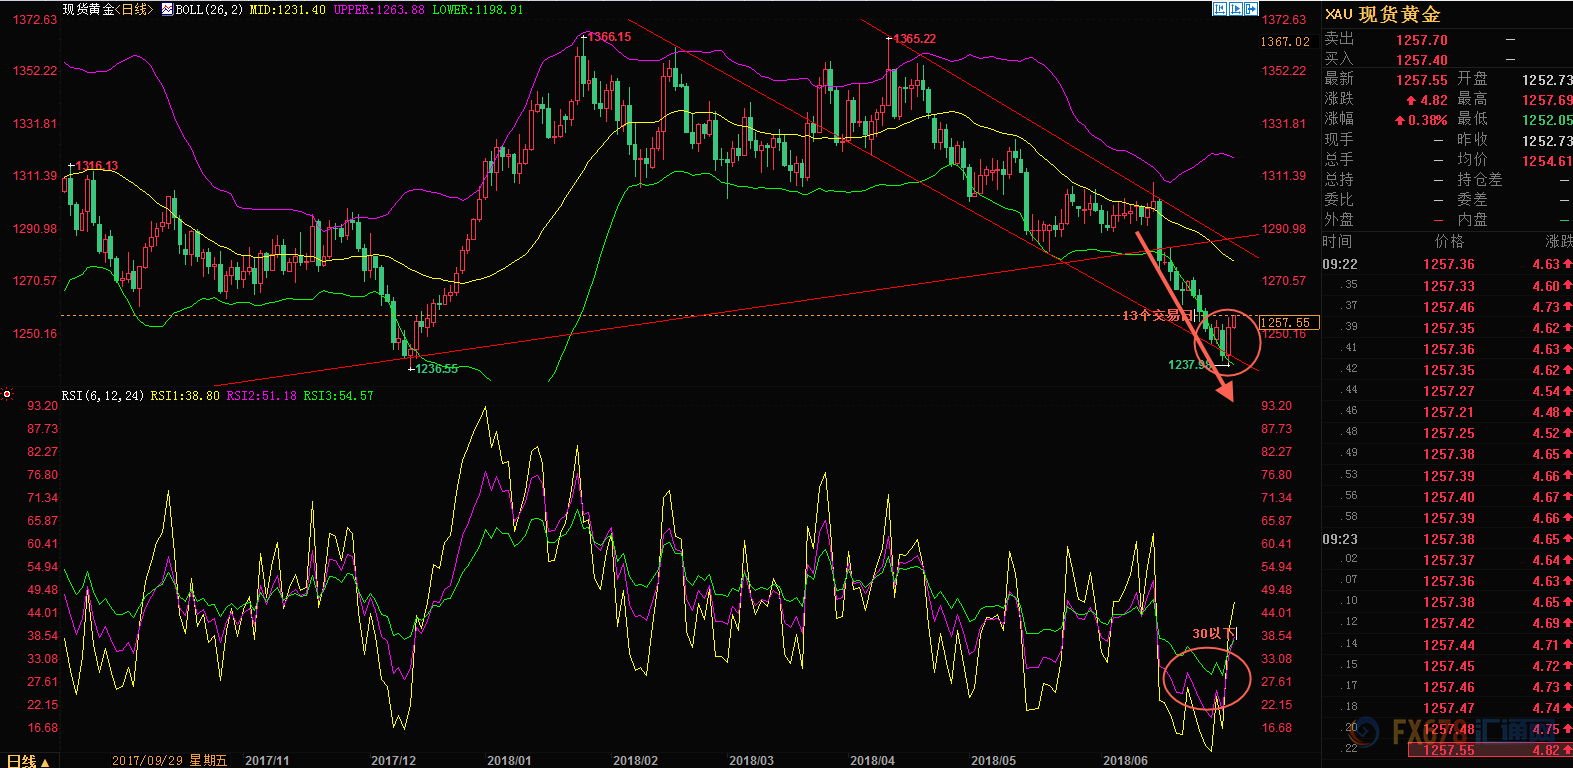Click the 最低 value 1252.05

[x=1547, y=120]
